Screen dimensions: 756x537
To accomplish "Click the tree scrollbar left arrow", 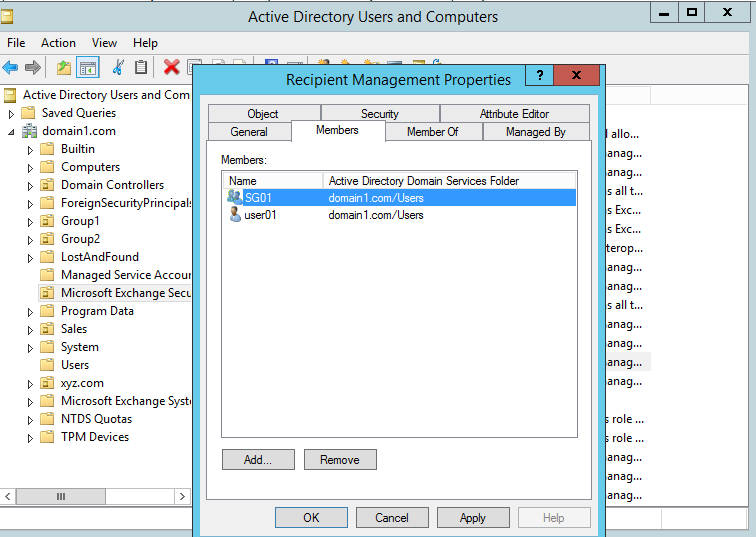I will [8, 496].
